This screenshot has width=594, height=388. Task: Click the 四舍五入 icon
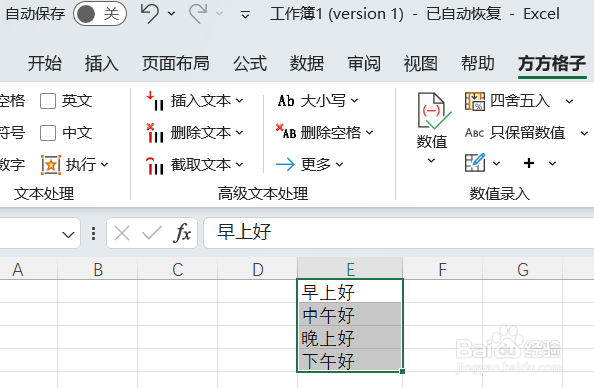click(x=475, y=101)
